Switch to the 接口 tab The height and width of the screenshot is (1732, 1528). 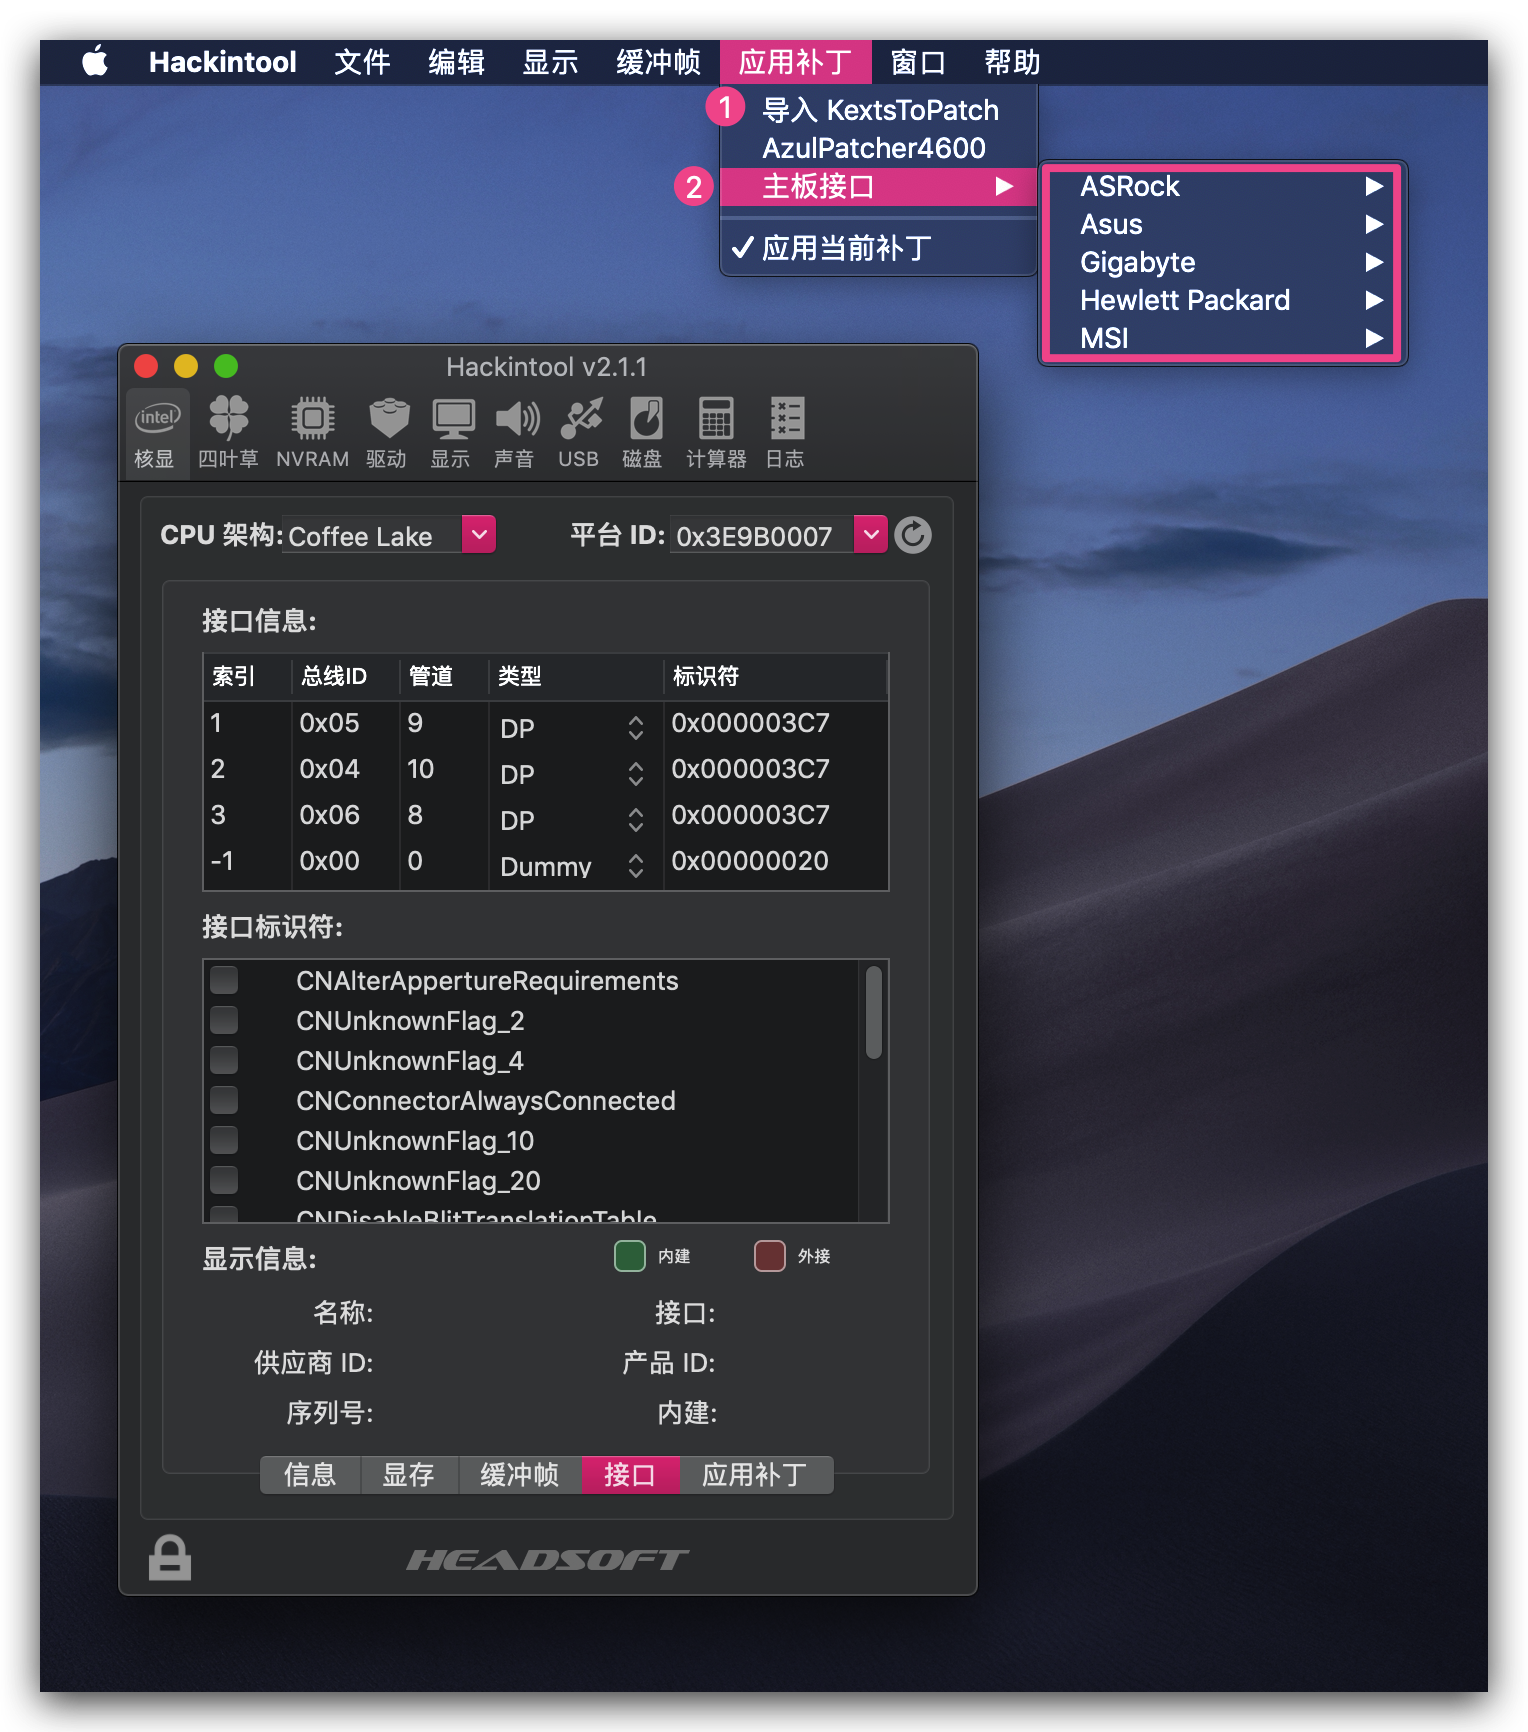pyautogui.click(x=630, y=1475)
